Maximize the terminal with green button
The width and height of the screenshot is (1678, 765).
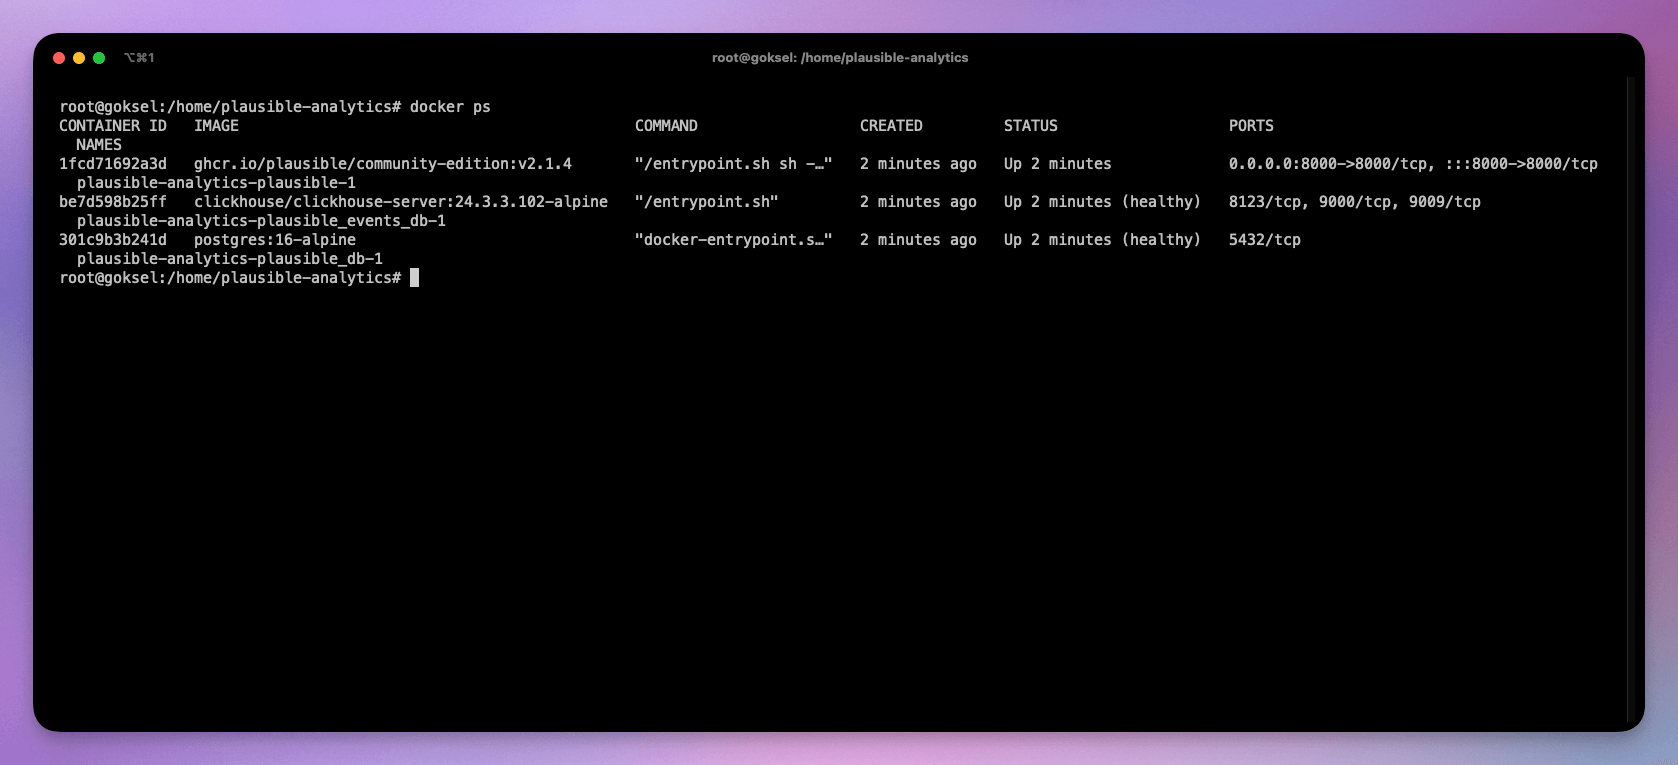tap(99, 58)
